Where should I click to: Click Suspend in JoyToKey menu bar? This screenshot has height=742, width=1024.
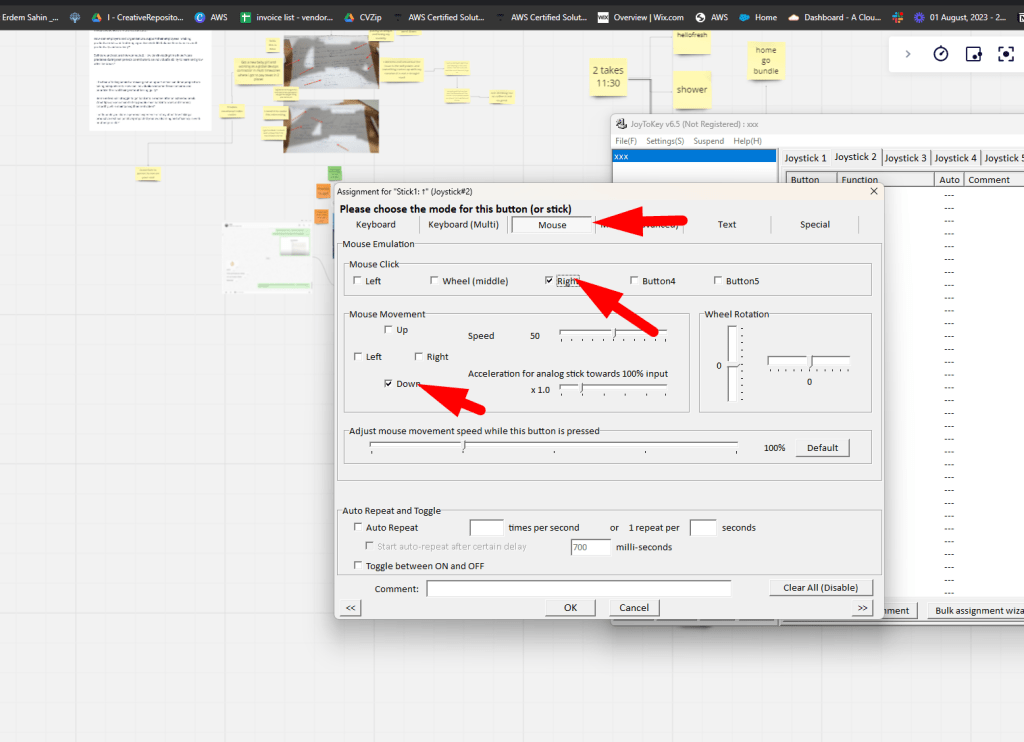(709, 141)
